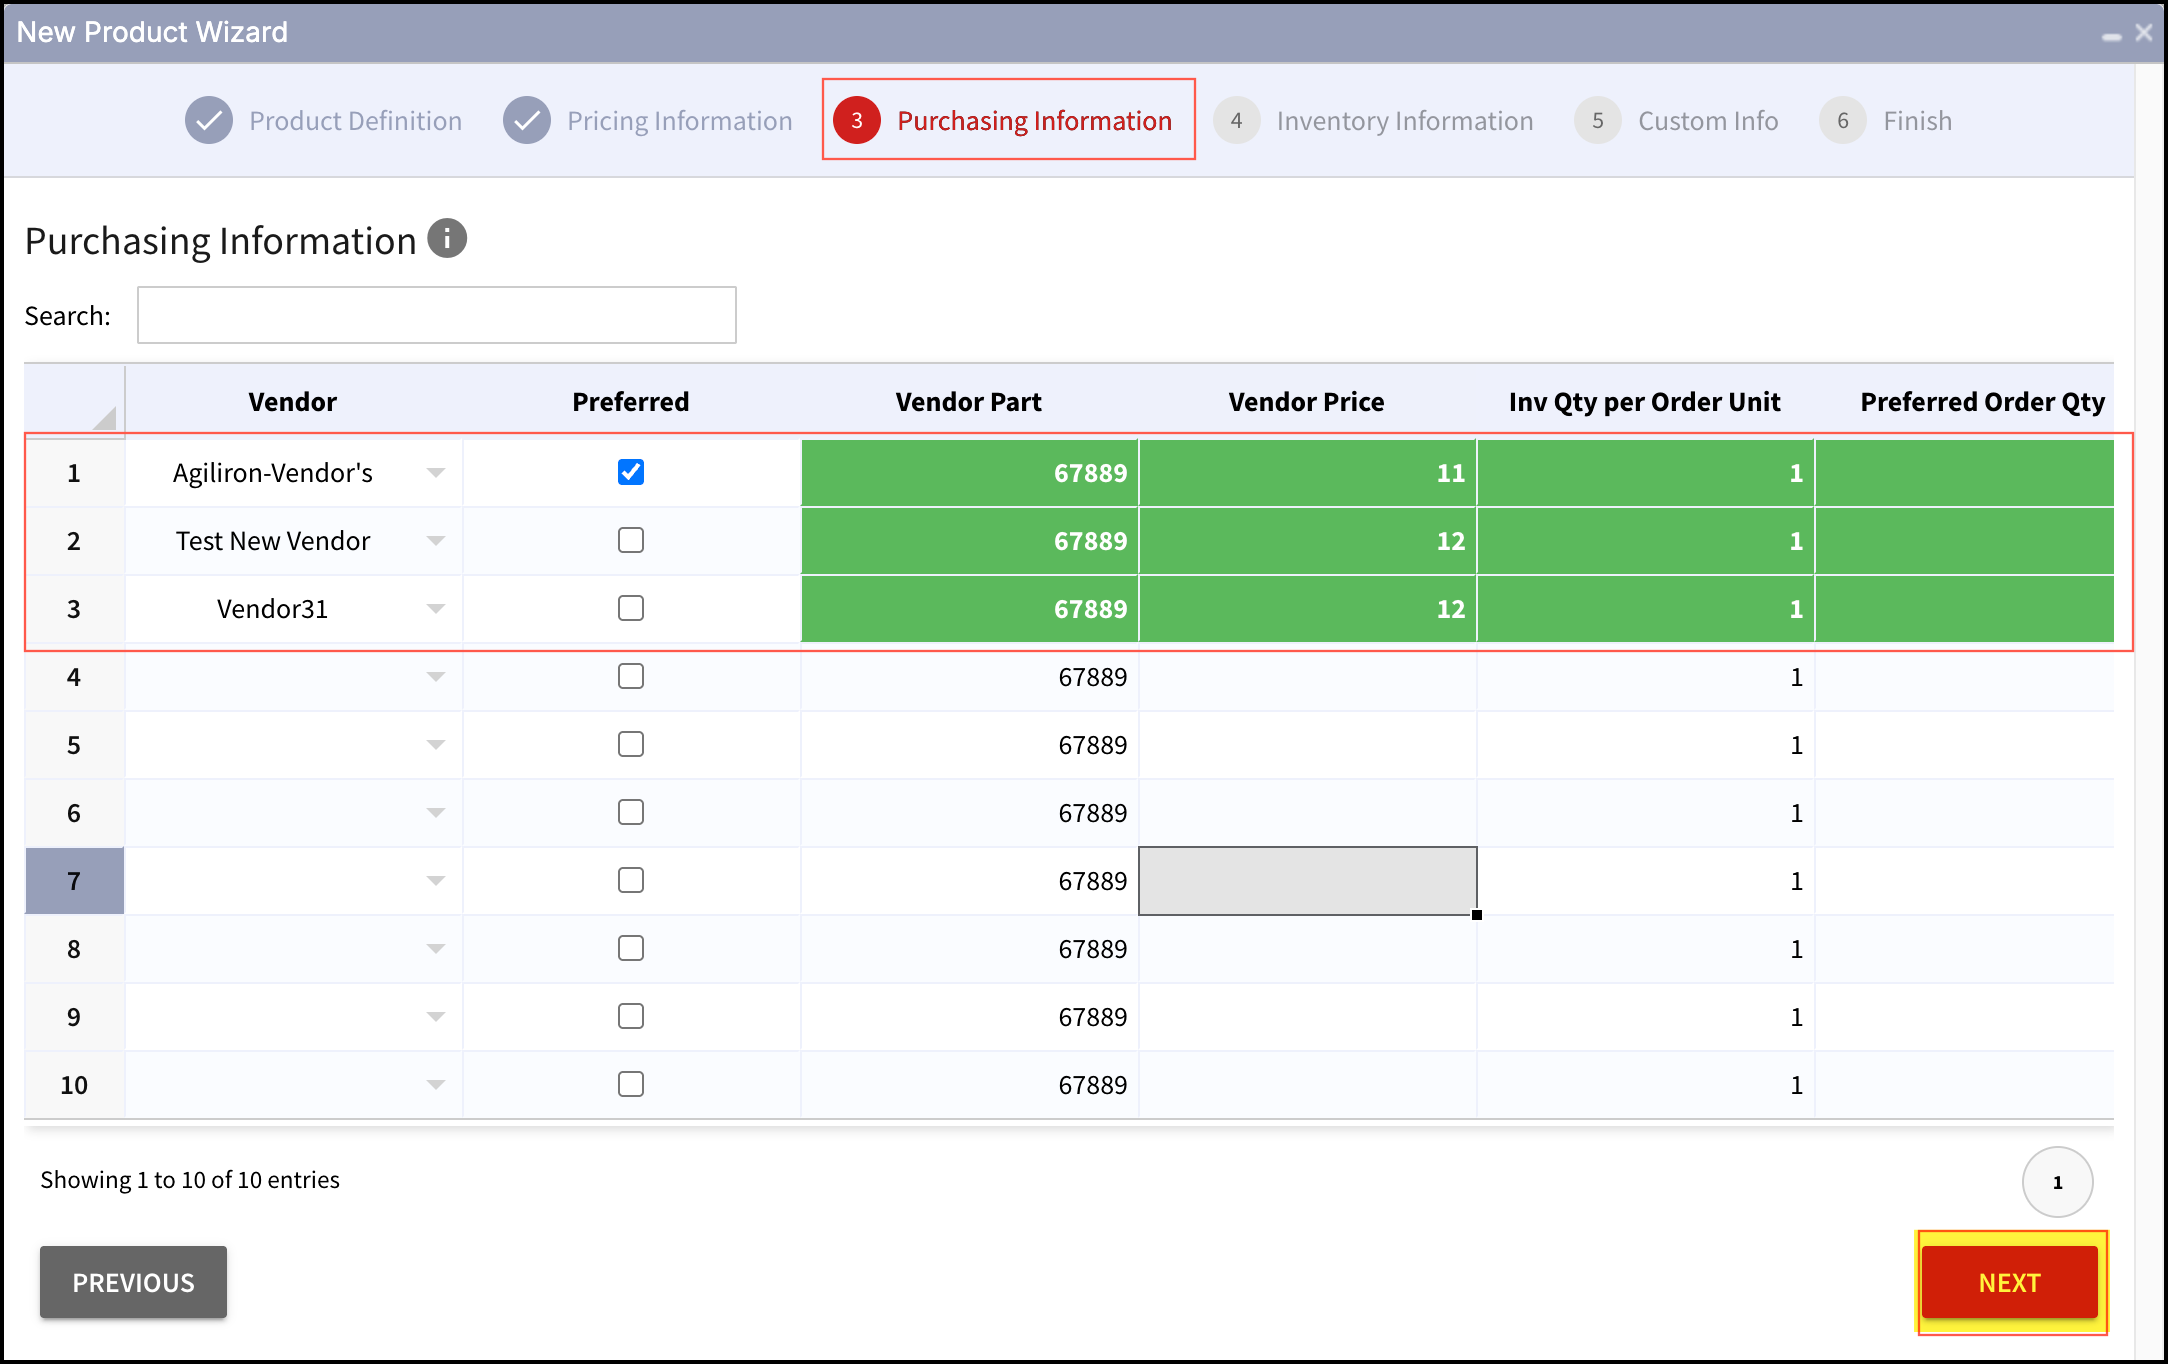Select page 1 pagination button
Screen dimensions: 2168x1364
click(2058, 1182)
